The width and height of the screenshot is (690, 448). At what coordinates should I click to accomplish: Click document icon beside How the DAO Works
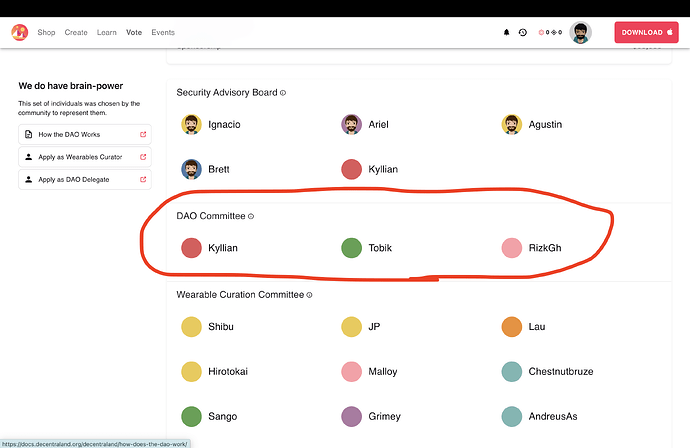[x=29, y=134]
